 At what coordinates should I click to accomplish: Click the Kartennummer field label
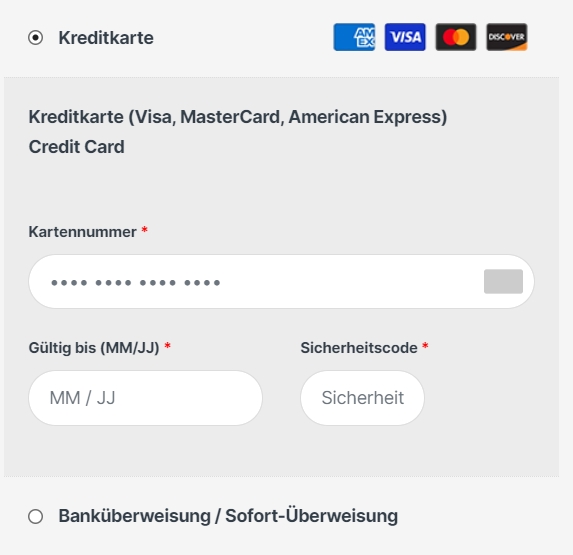pyautogui.click(x=83, y=232)
